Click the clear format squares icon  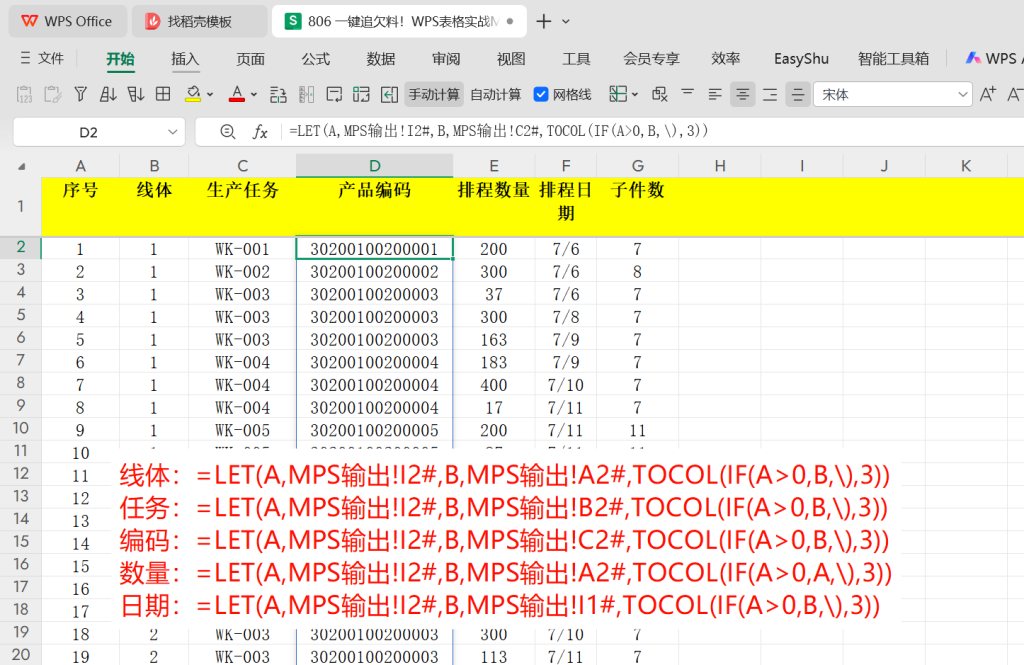pyautogui.click(x=660, y=95)
